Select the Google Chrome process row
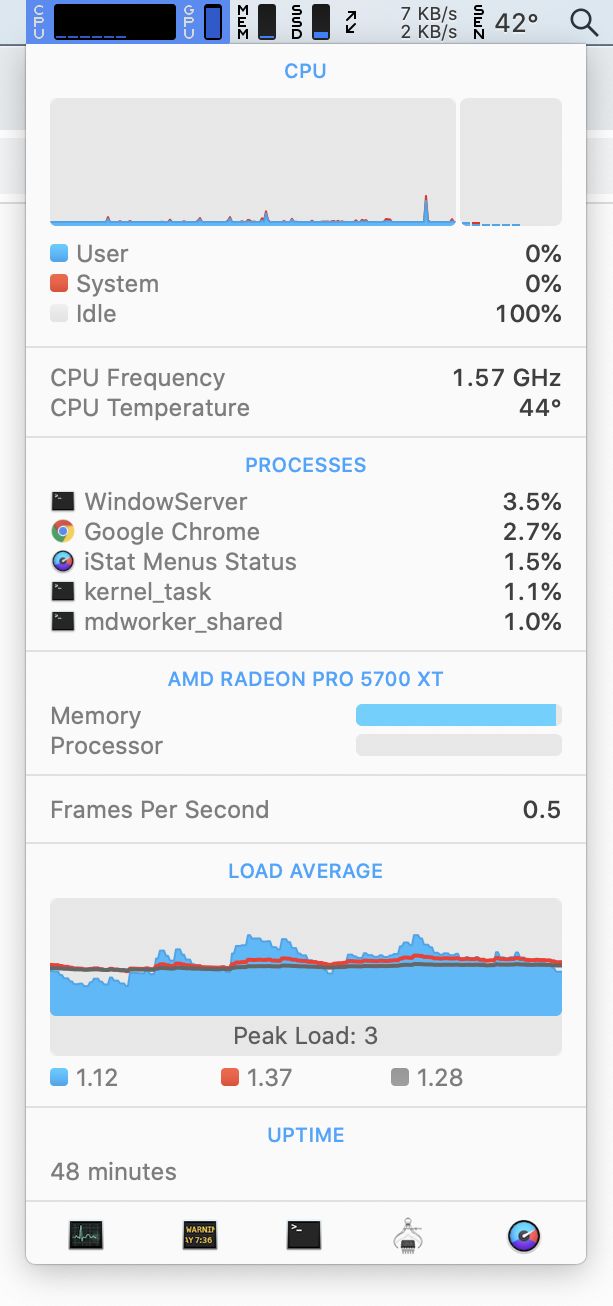This screenshot has height=1306, width=613. pyautogui.click(x=306, y=532)
